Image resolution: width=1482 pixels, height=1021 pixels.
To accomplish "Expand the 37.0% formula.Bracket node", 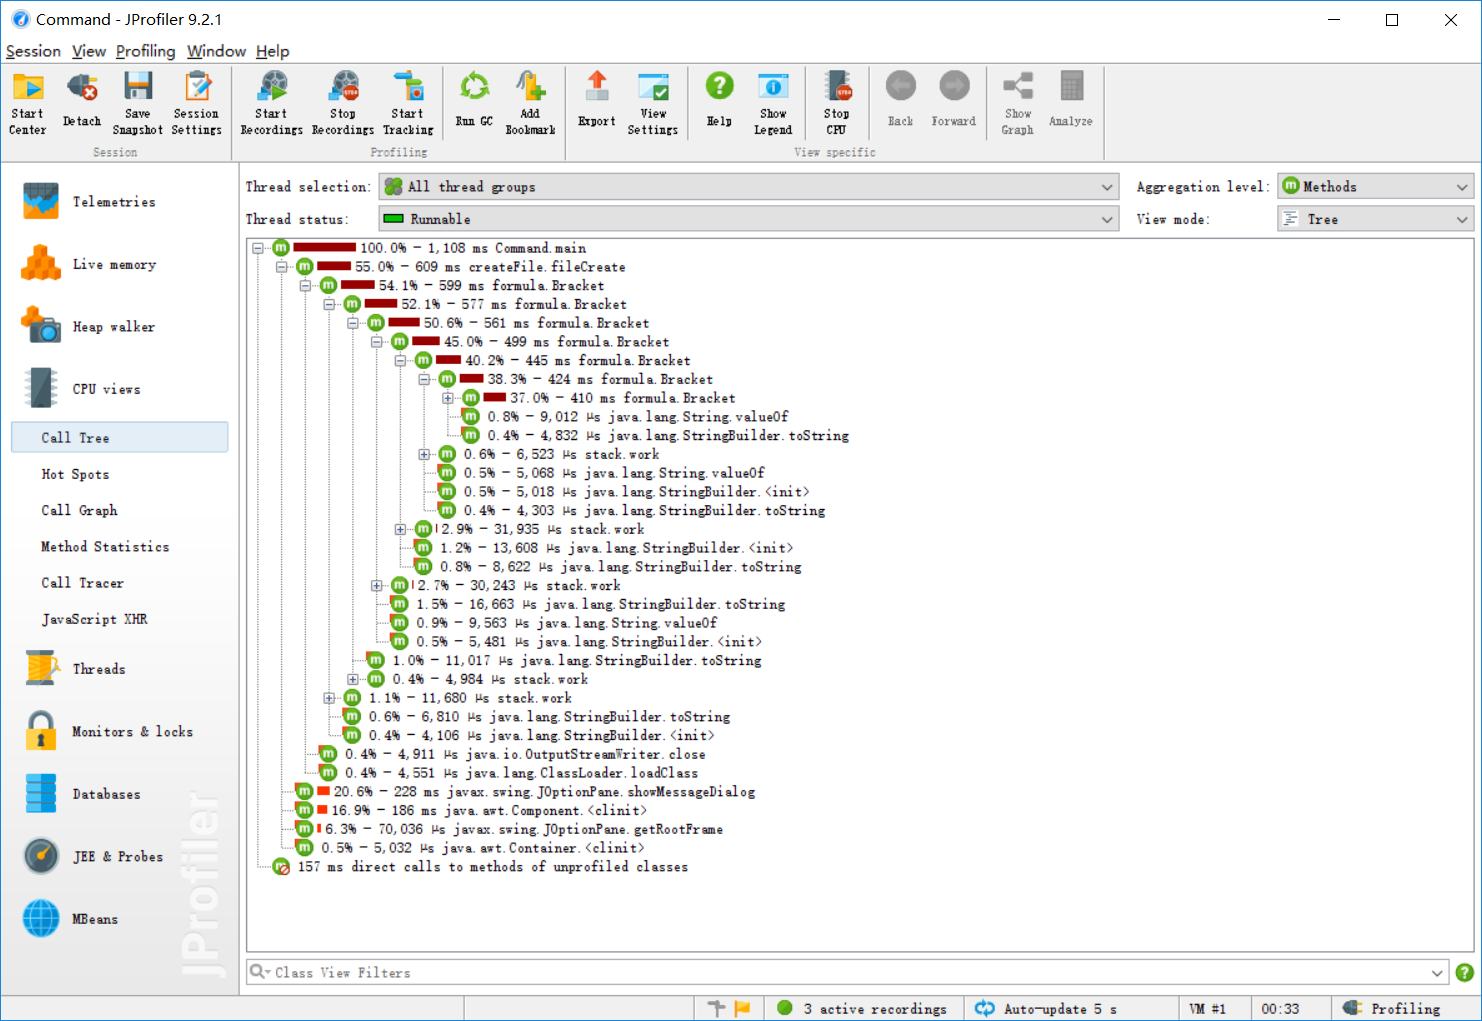I will coord(448,398).
